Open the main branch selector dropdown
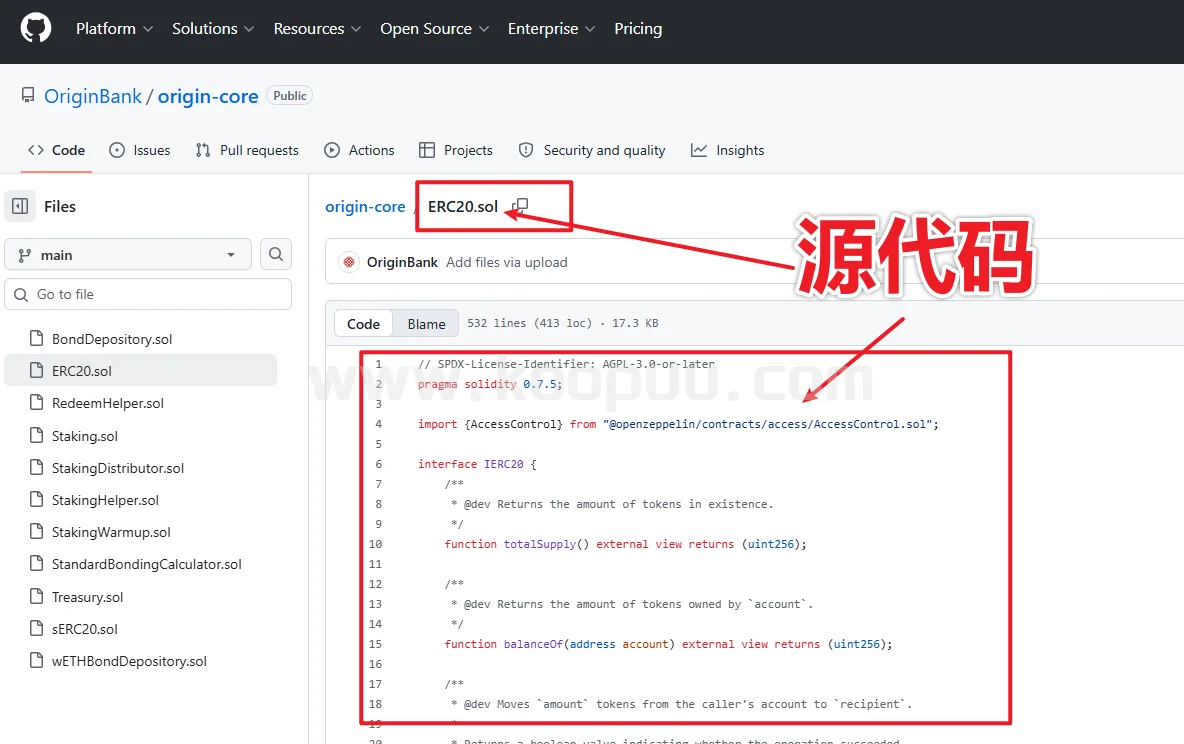Viewport: 1184px width, 744px height. pyautogui.click(x=128, y=255)
